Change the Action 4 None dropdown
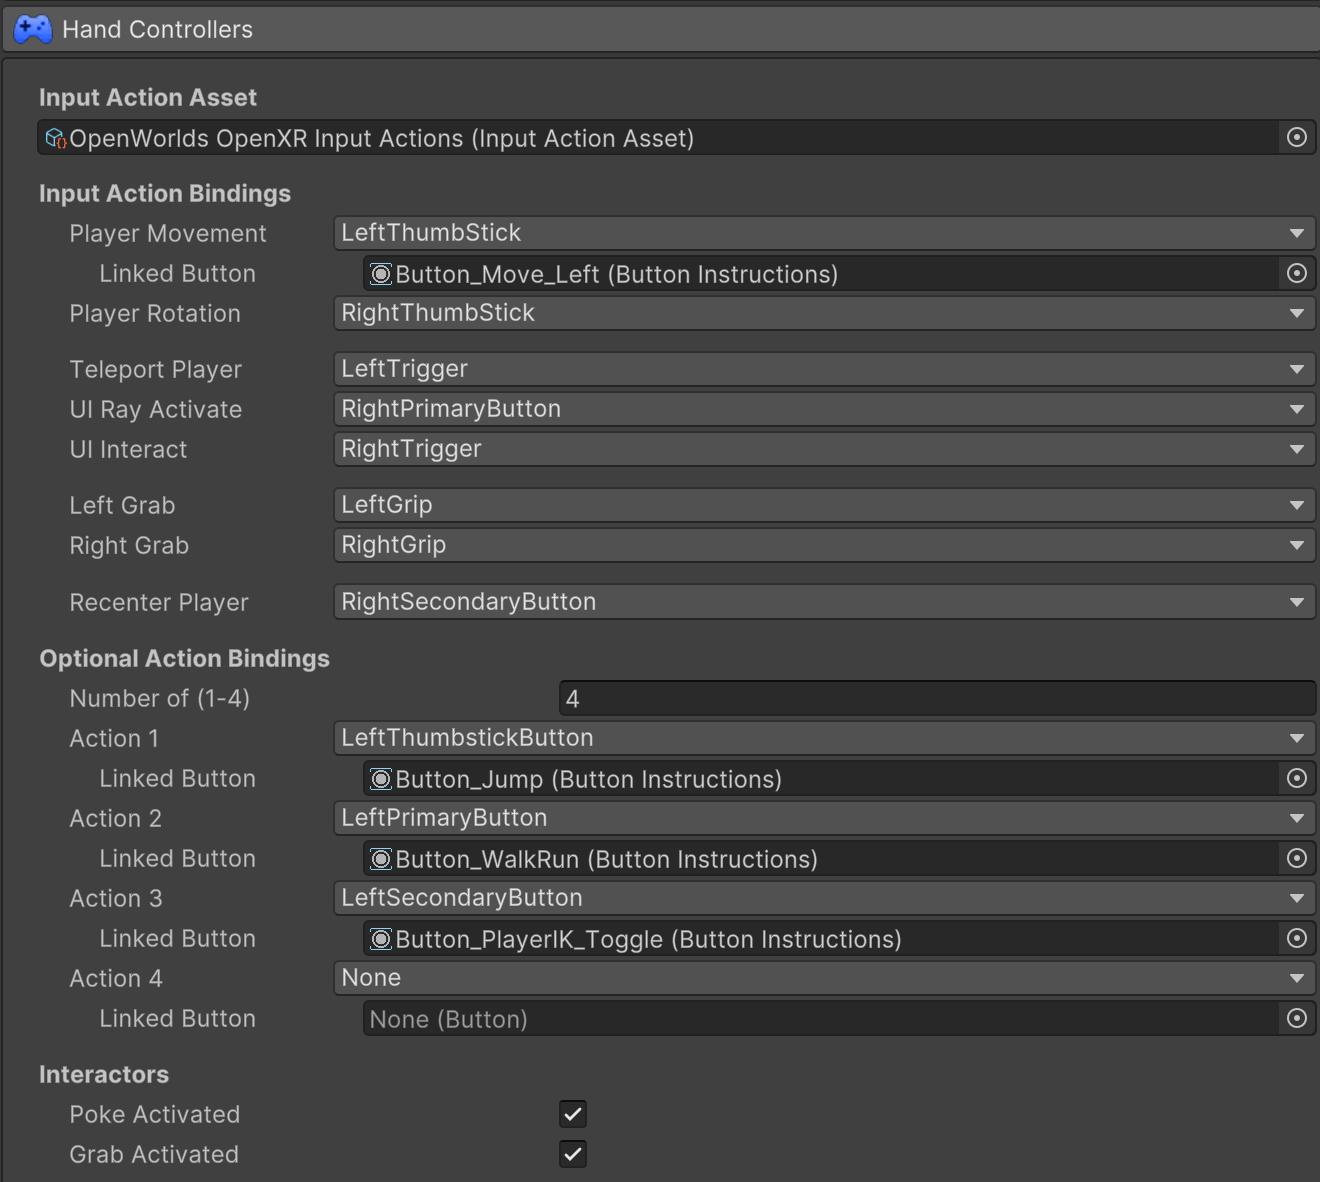 coord(823,978)
